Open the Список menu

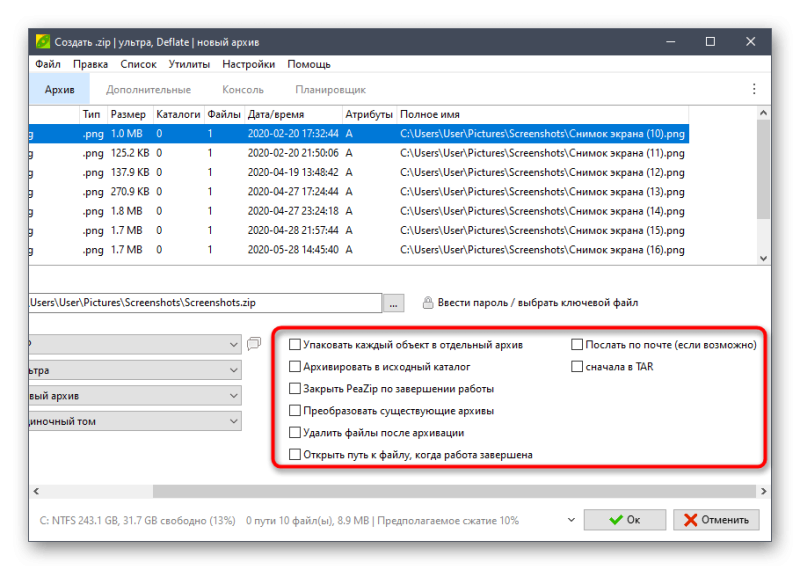(138, 64)
